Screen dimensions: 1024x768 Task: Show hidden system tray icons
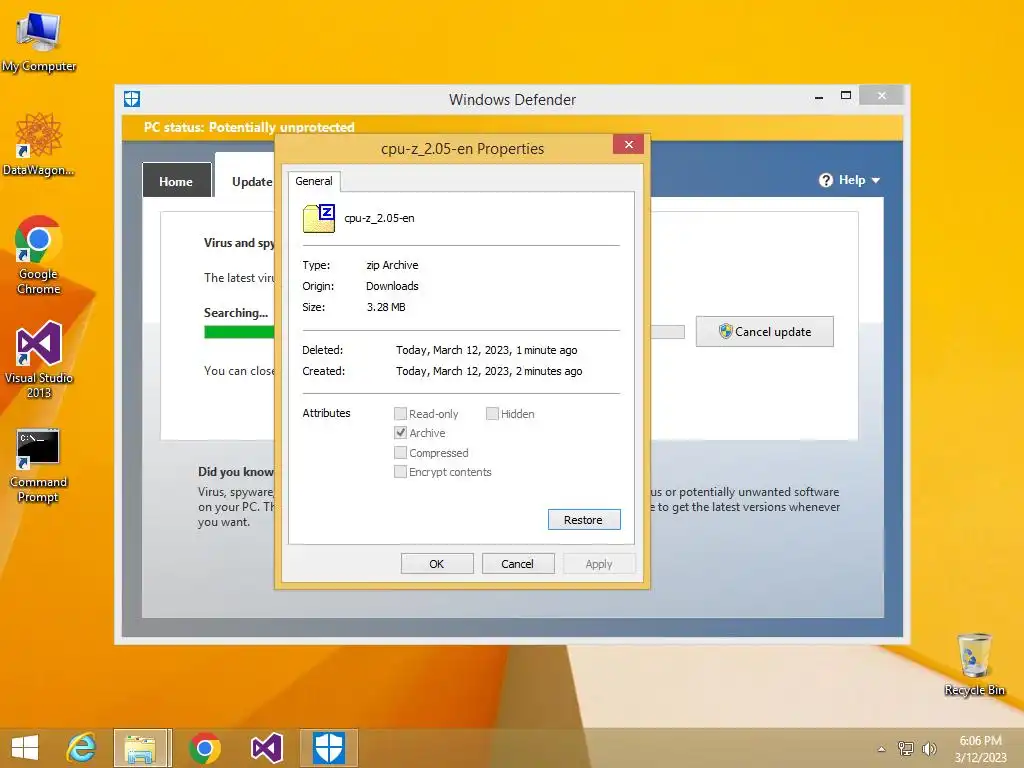[x=881, y=749]
